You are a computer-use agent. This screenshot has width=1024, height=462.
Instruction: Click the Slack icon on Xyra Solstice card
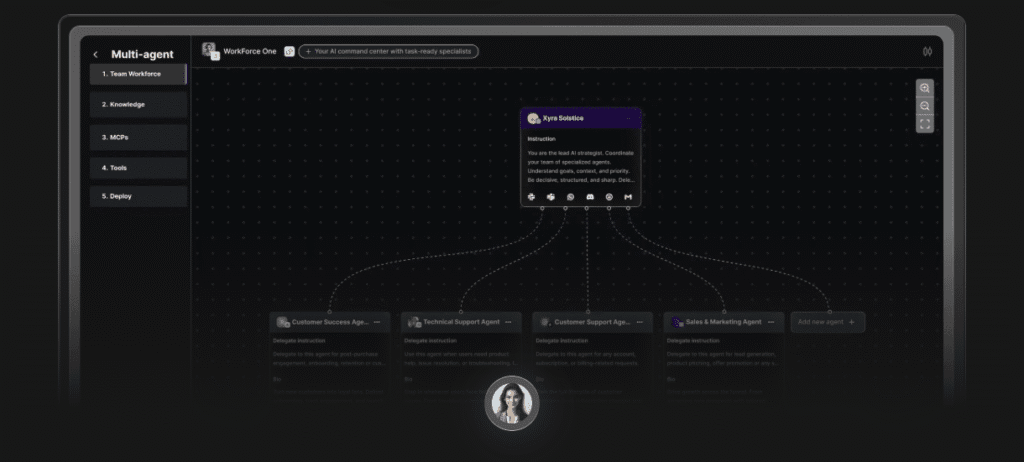(x=532, y=197)
